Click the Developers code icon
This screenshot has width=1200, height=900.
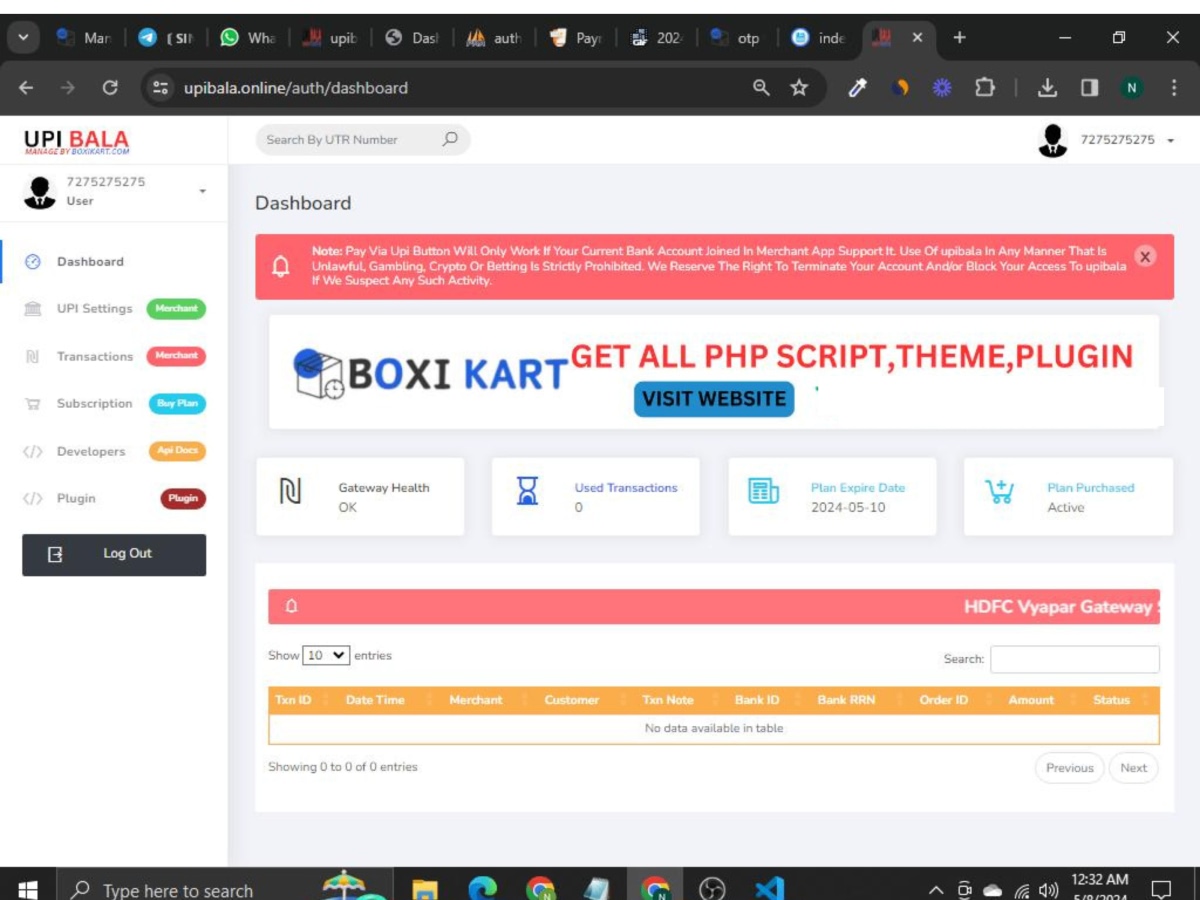pyautogui.click(x=33, y=451)
